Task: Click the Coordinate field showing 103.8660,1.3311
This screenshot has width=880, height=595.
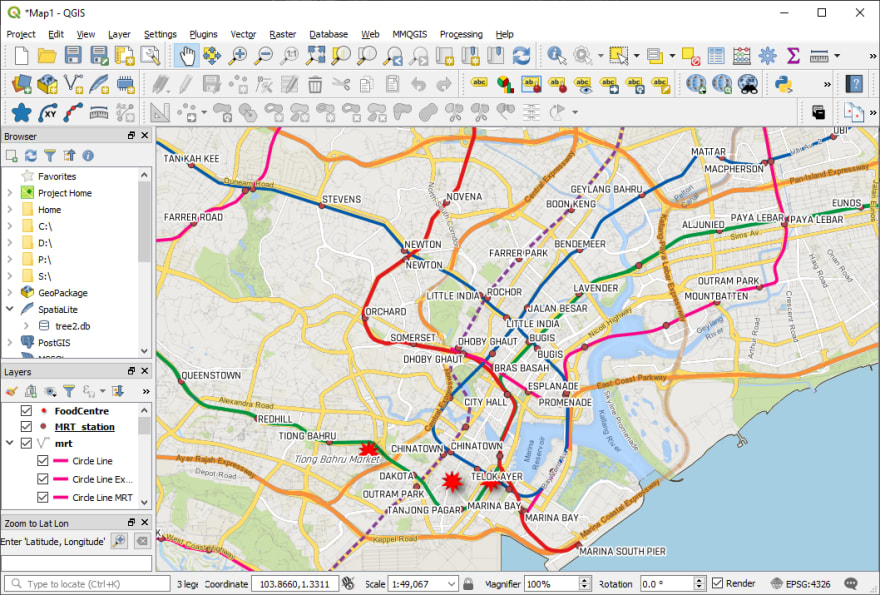Action: click(295, 584)
